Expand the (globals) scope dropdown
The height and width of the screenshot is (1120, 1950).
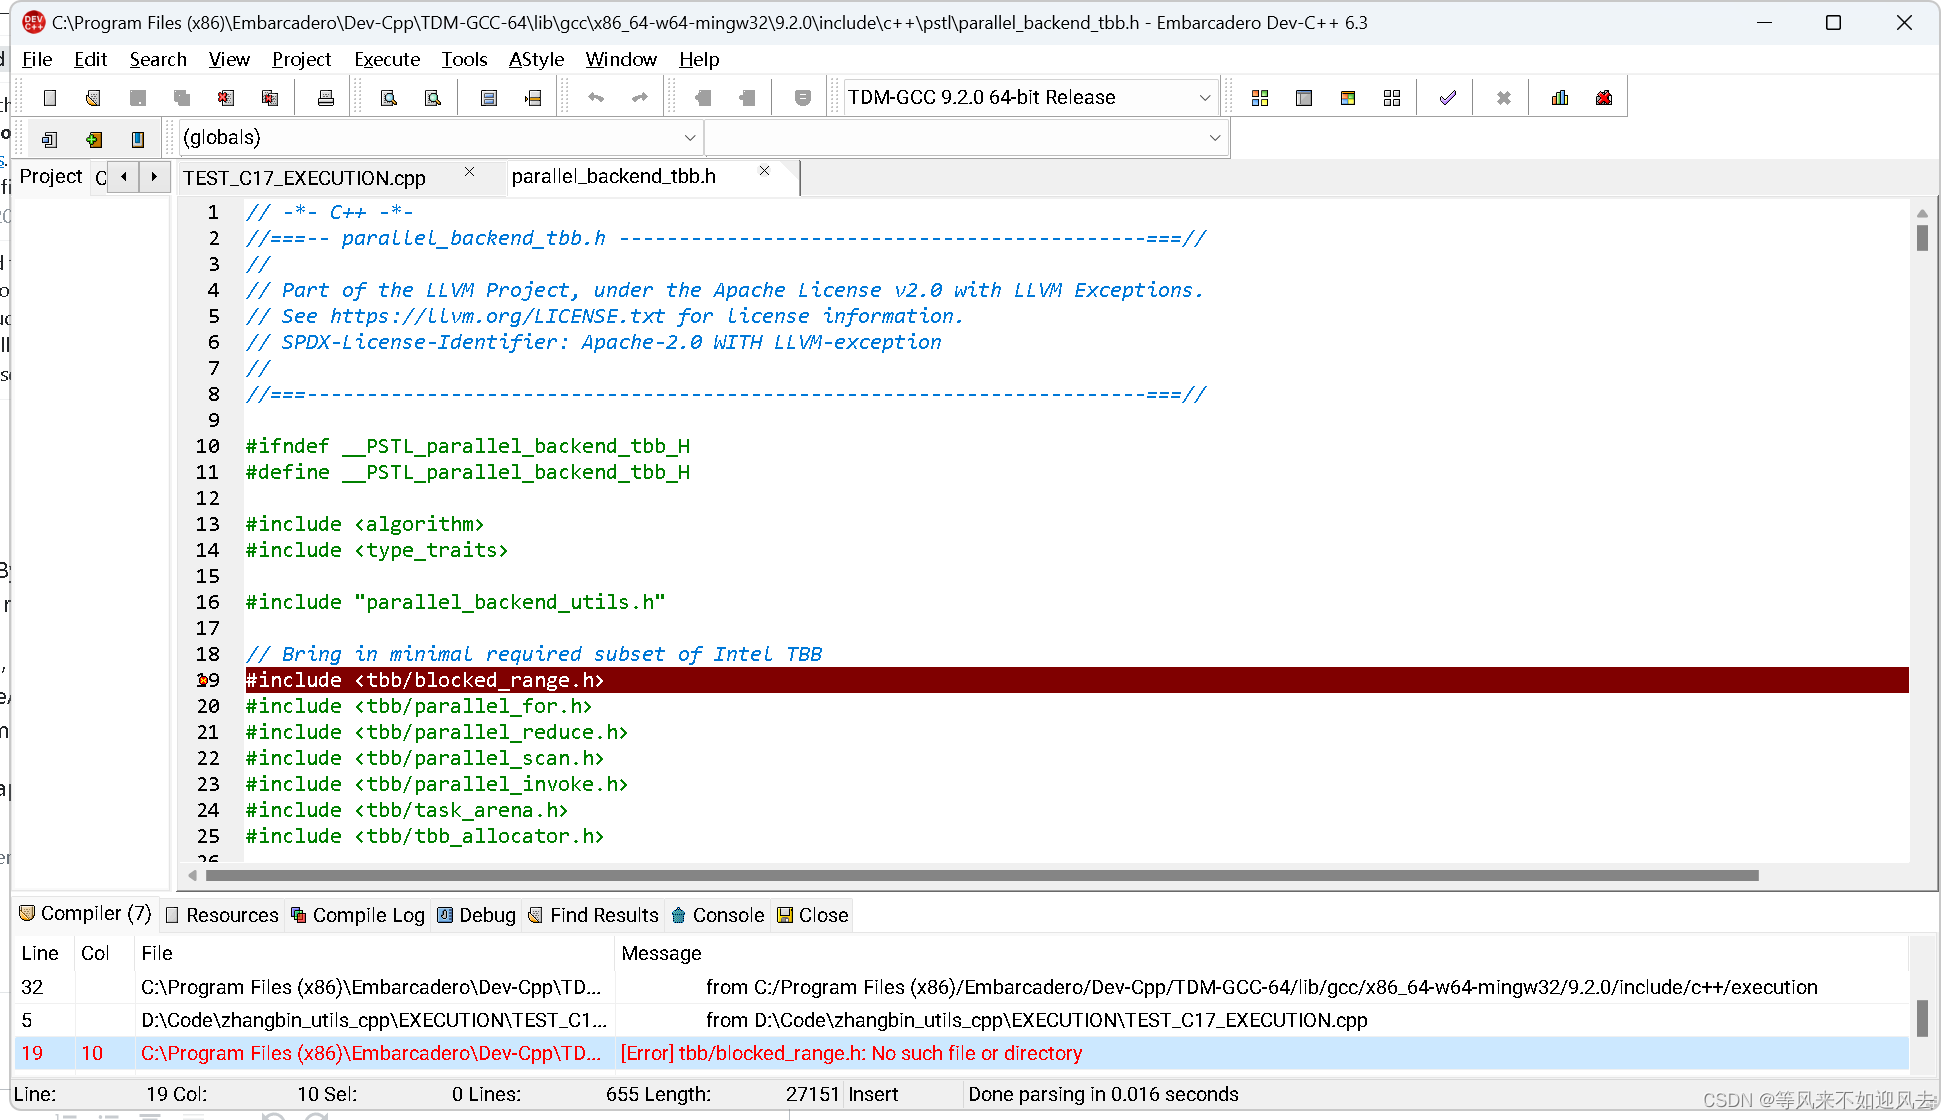click(x=690, y=138)
